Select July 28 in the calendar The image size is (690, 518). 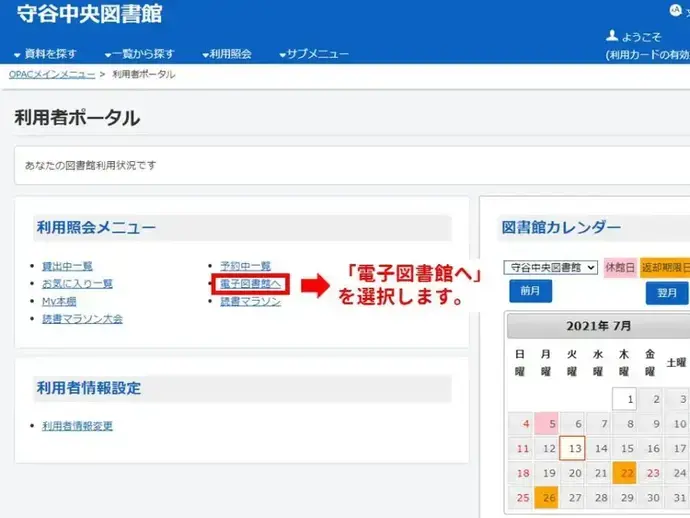pyautogui.click(x=598, y=498)
